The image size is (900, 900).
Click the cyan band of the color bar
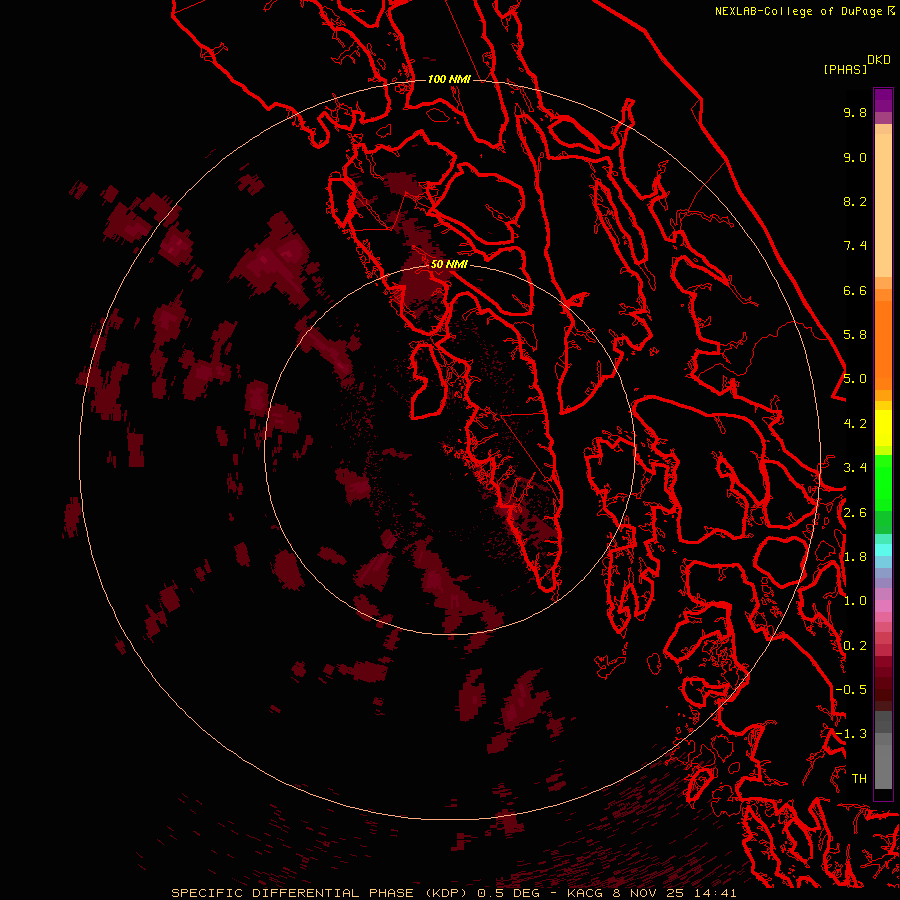pyautogui.click(x=883, y=550)
